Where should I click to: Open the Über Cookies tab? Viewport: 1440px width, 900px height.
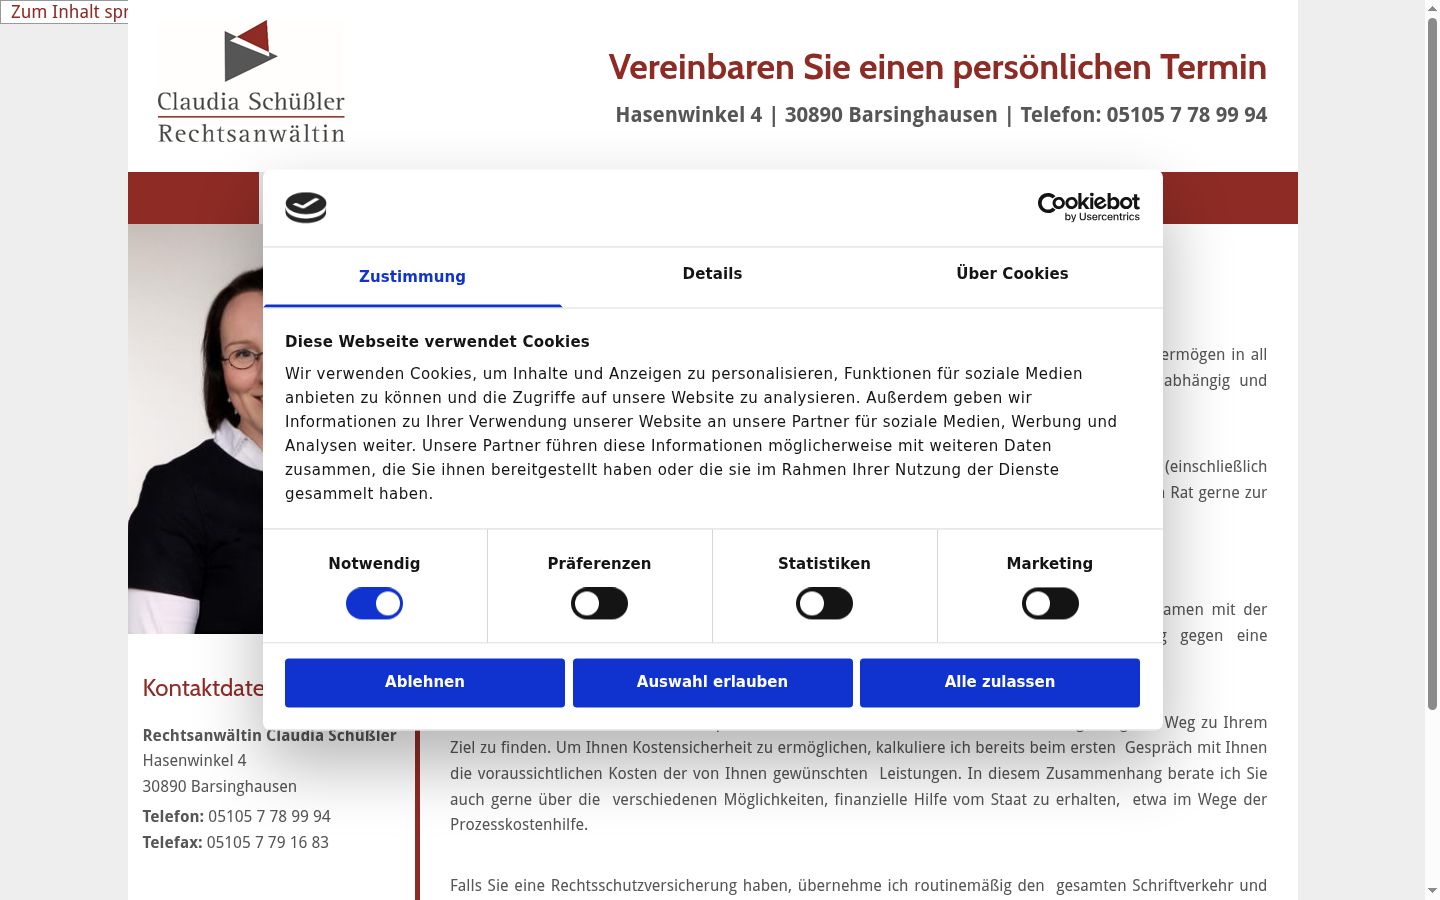[1012, 274]
